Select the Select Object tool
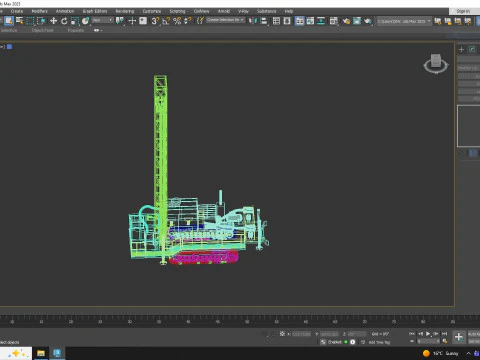 point(9,21)
